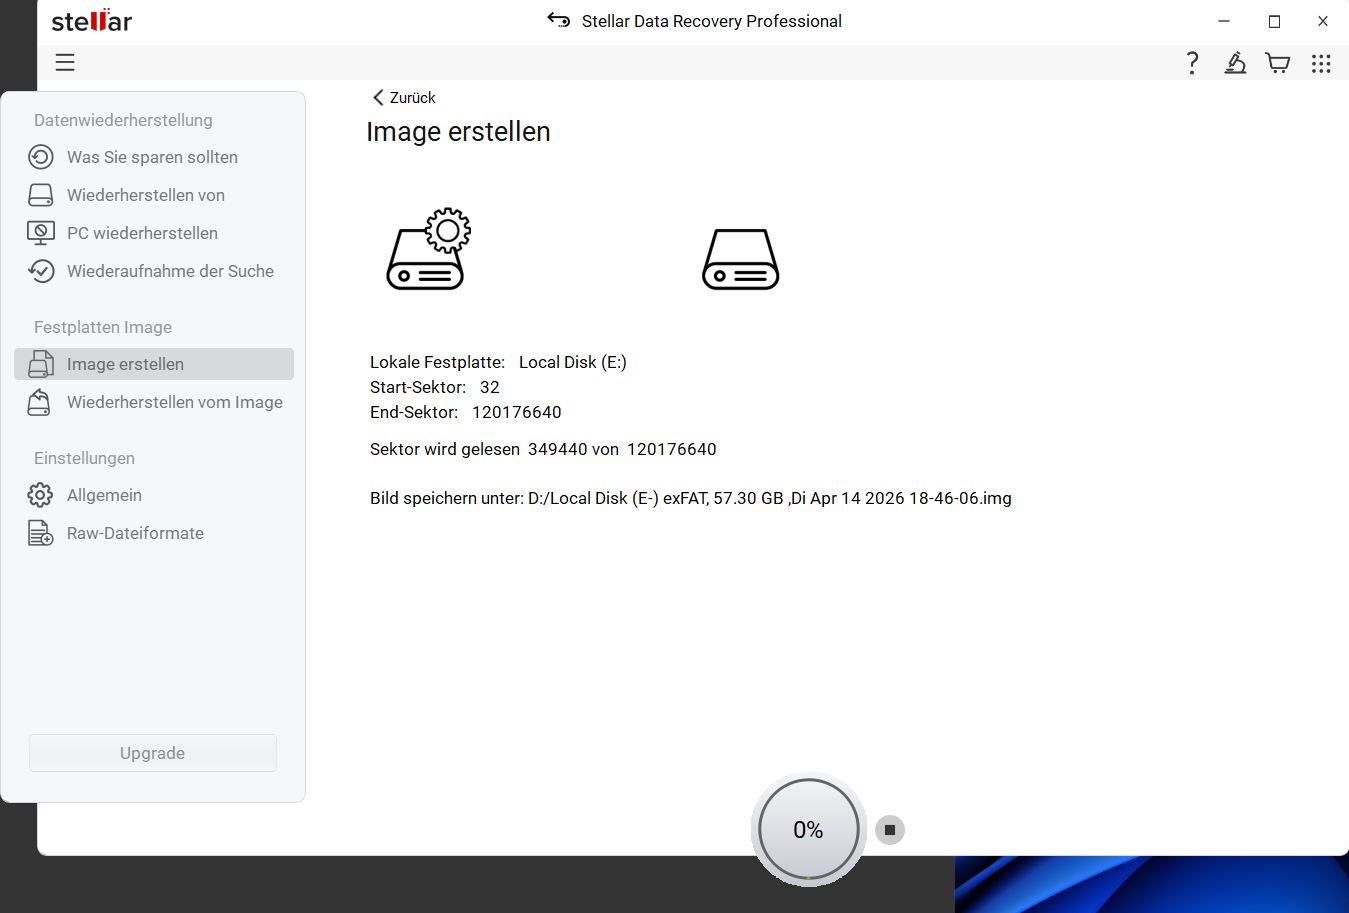Click the 'Wiederherstellen vom Image' icon
This screenshot has height=913, width=1349.
(41, 402)
